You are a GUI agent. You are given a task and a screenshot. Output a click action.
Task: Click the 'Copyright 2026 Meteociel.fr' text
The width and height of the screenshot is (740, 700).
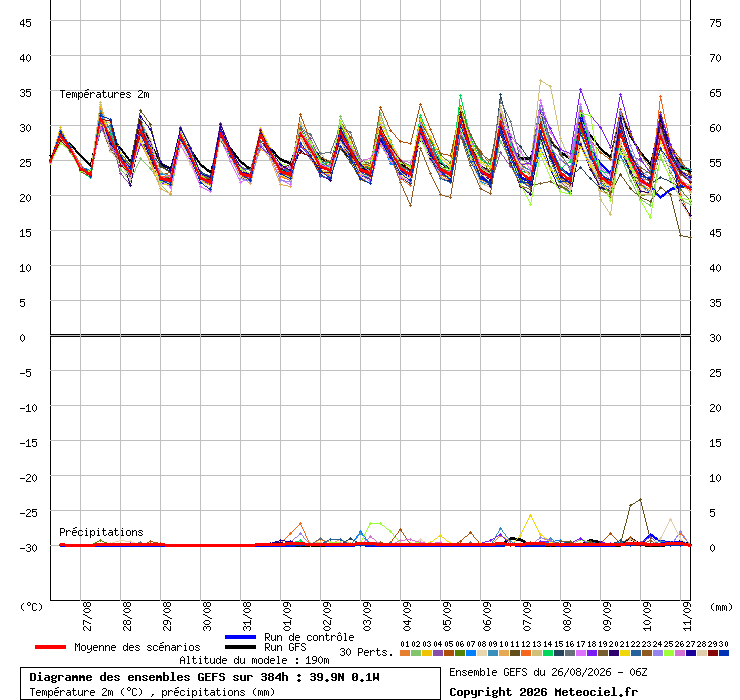[x=543, y=692]
